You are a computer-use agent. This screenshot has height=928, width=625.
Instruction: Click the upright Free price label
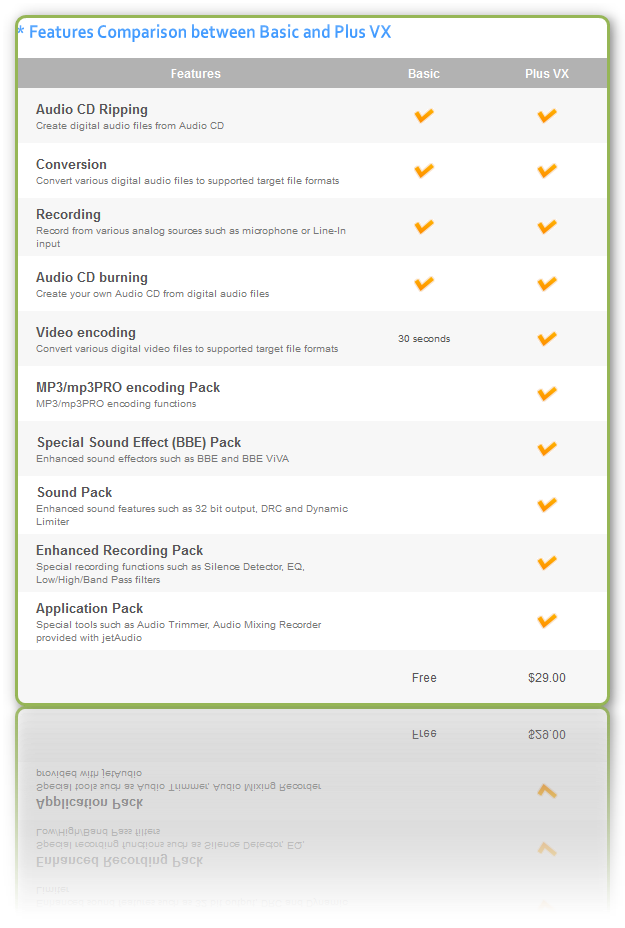424,678
